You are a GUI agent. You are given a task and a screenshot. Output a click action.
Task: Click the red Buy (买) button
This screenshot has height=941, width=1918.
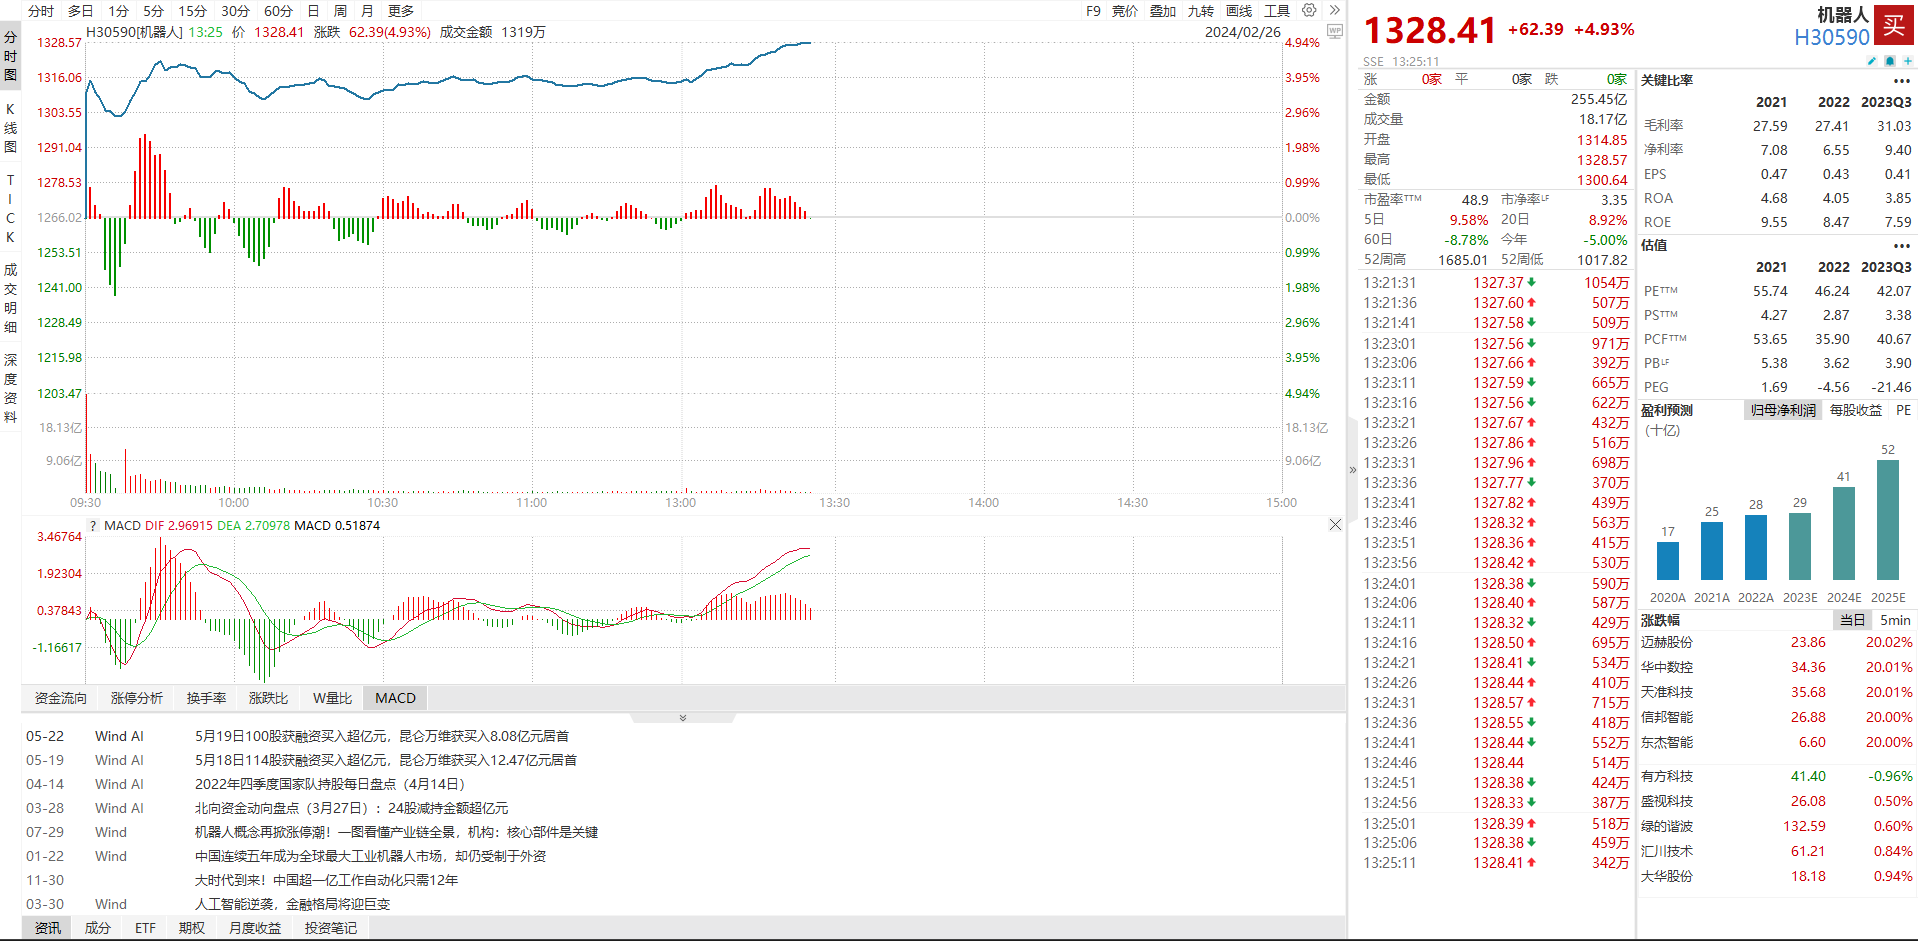tap(1894, 25)
